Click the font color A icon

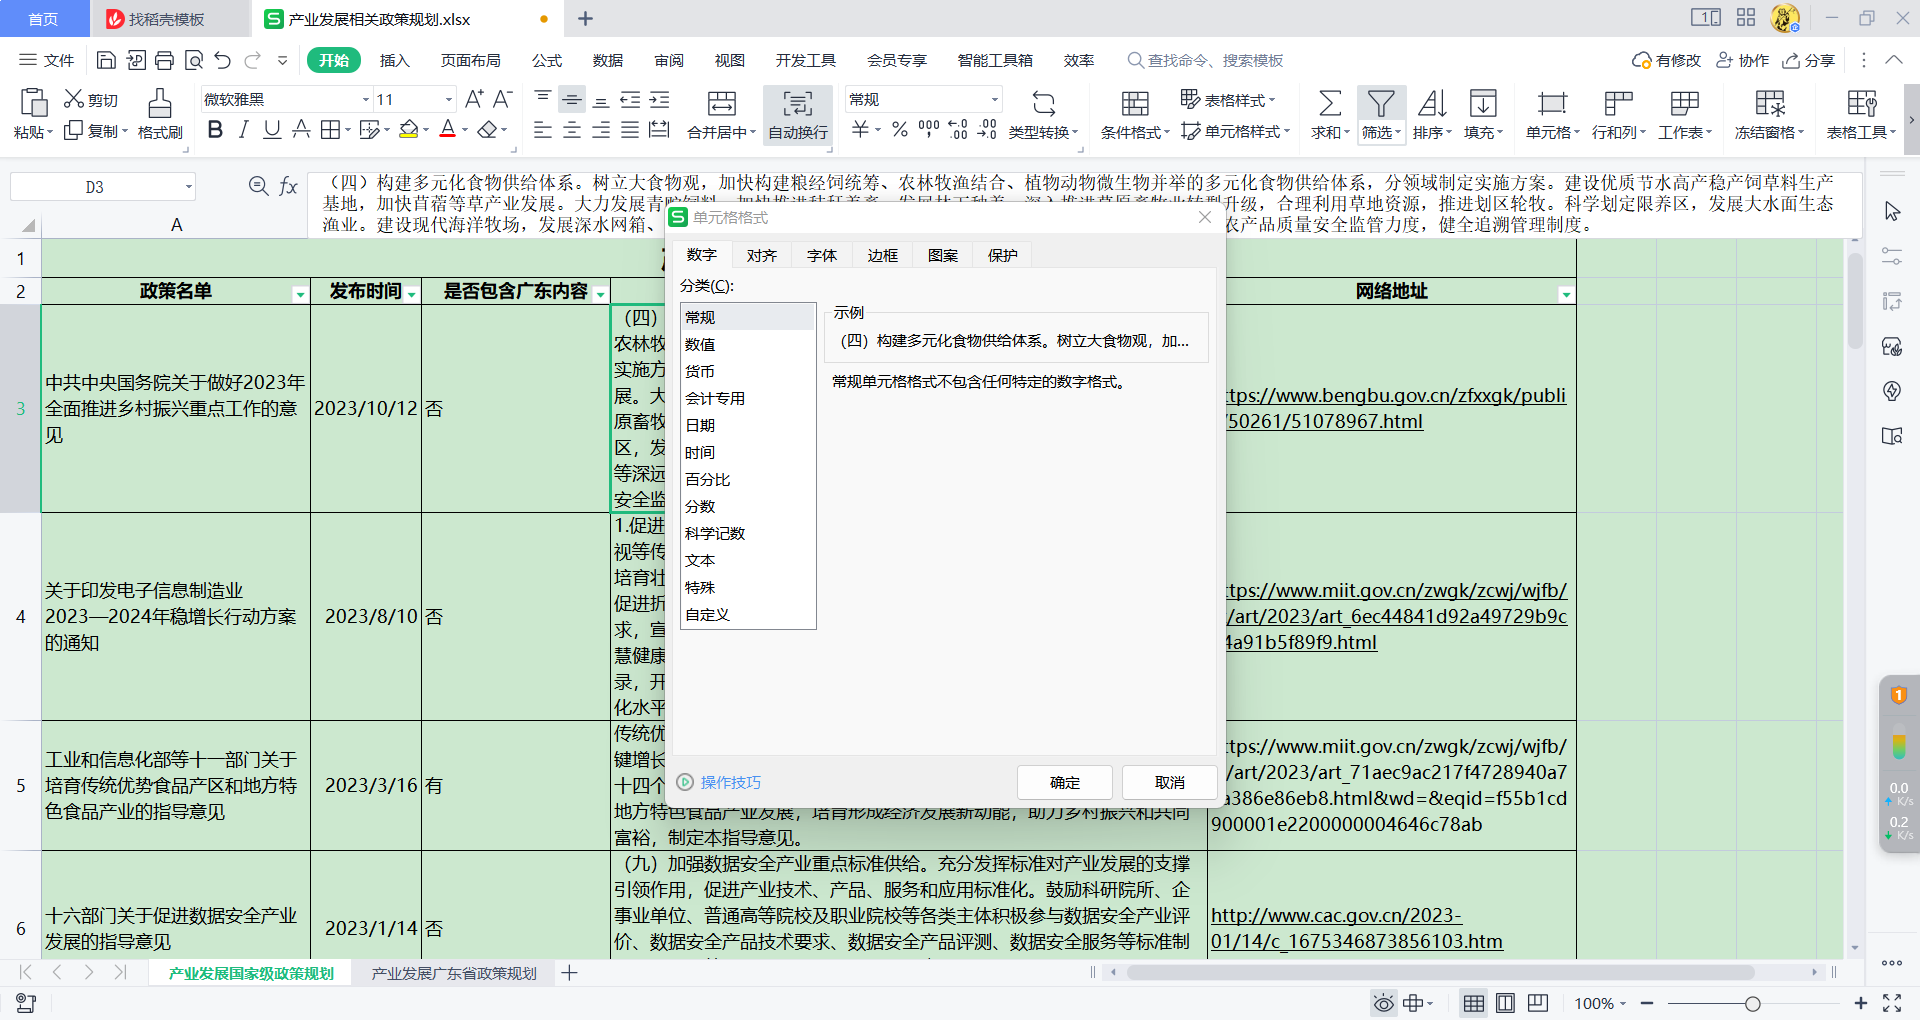[448, 130]
